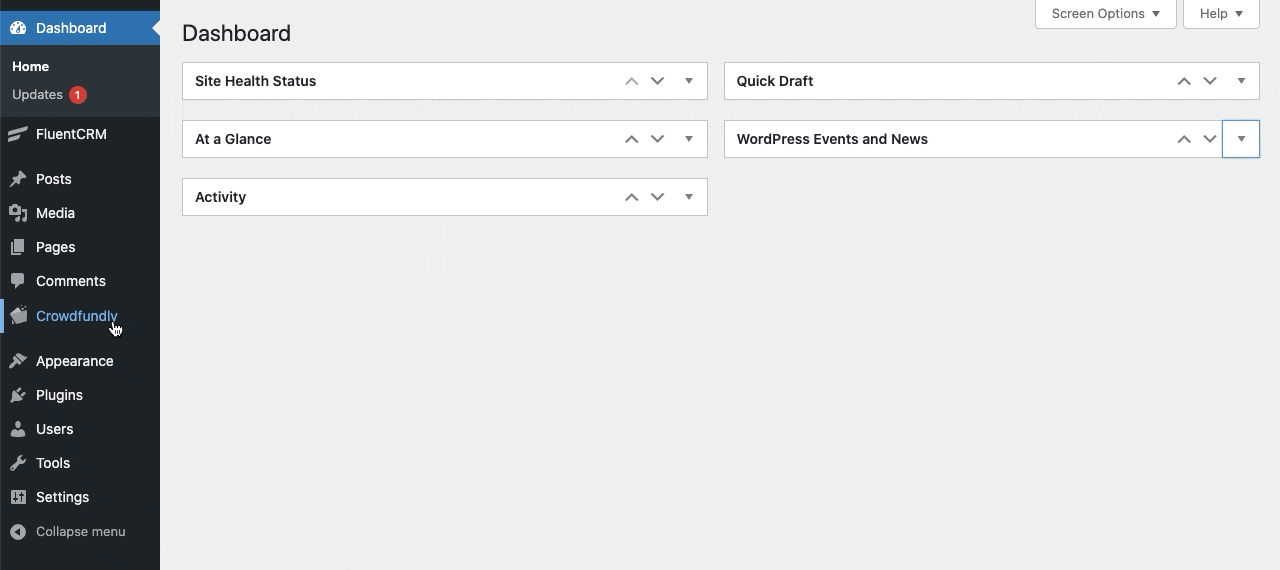
Task: Click the FluentCRM logo icon
Action: pyautogui.click(x=18, y=134)
